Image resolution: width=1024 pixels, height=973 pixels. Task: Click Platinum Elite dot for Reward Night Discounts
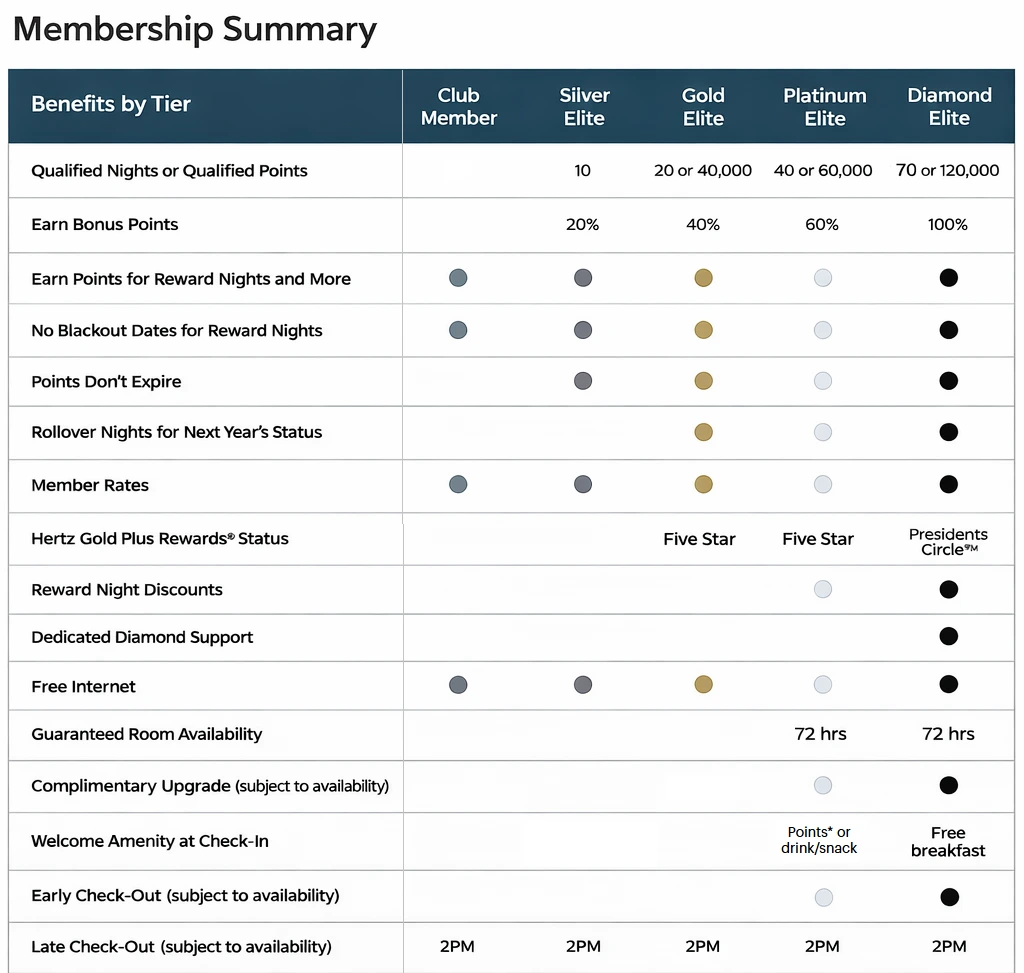[x=823, y=589]
